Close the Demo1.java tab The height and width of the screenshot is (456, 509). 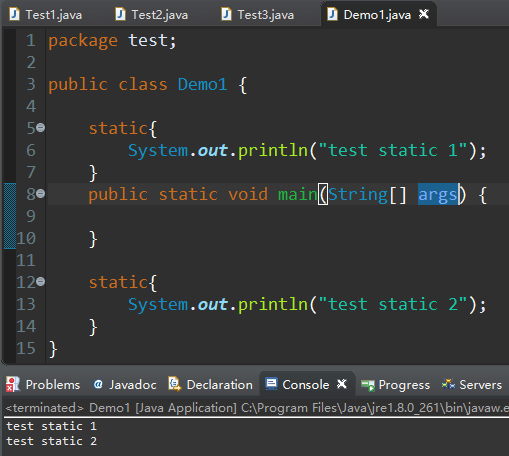424,14
